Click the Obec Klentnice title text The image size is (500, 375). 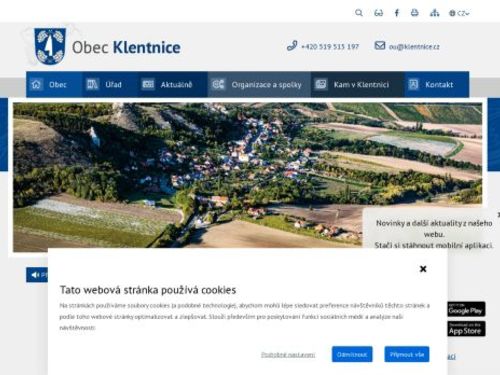(126, 47)
